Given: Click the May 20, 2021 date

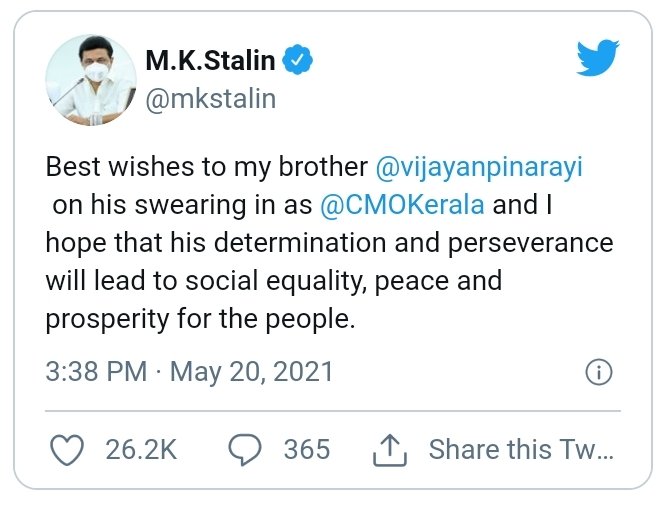Looking at the screenshot, I should click(251, 373).
